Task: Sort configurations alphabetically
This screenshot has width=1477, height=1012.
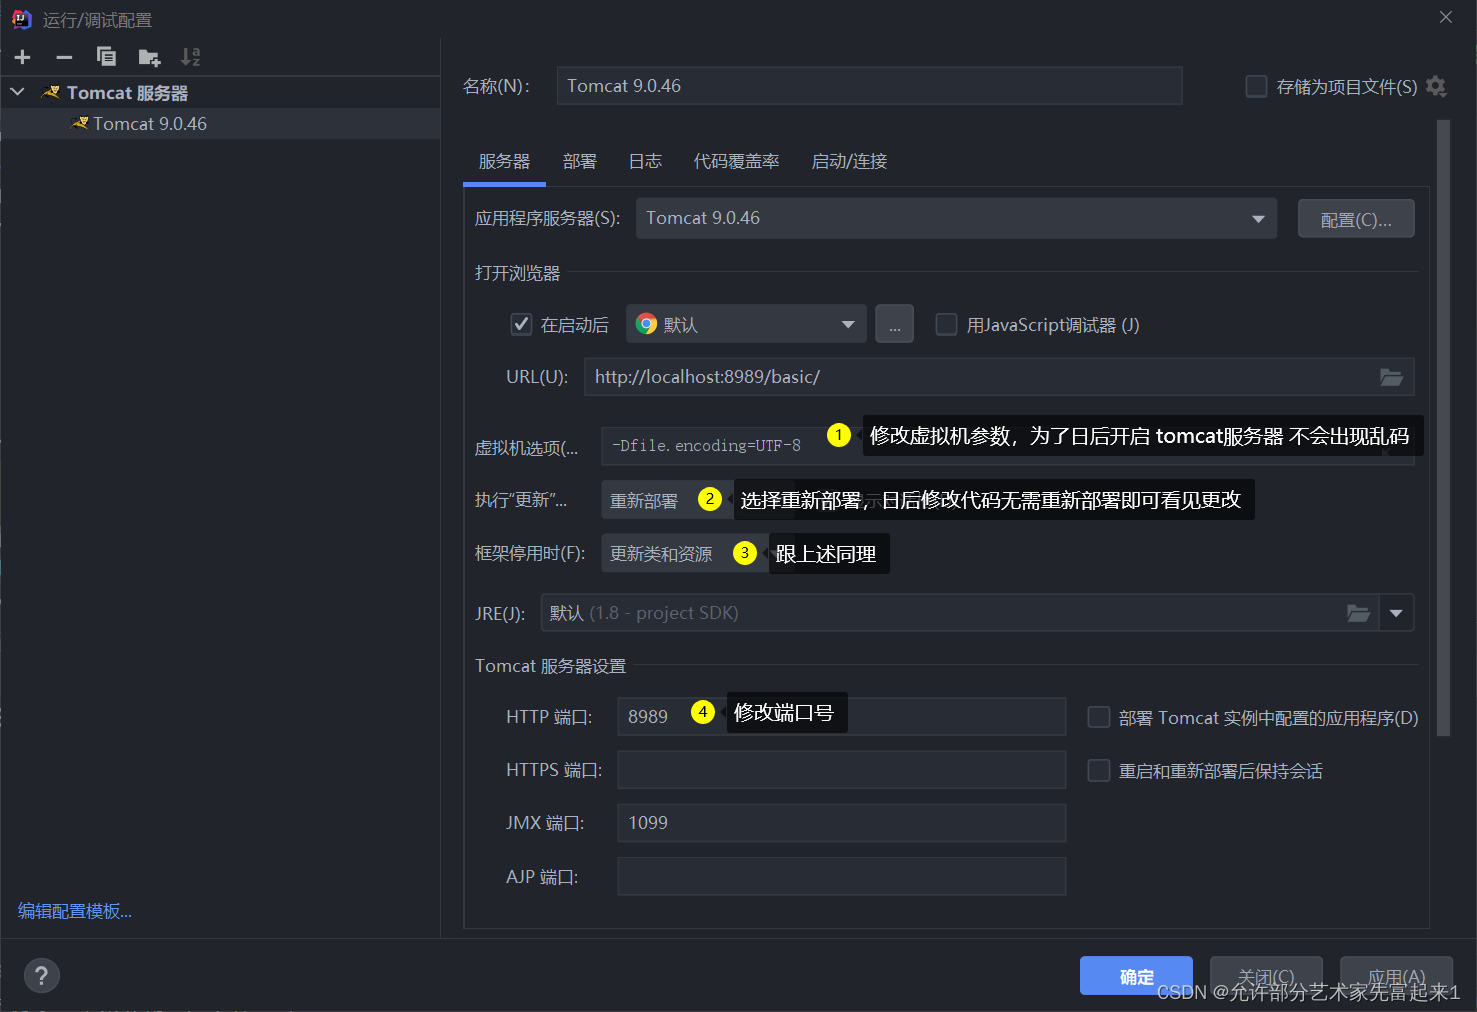Action: click(190, 57)
